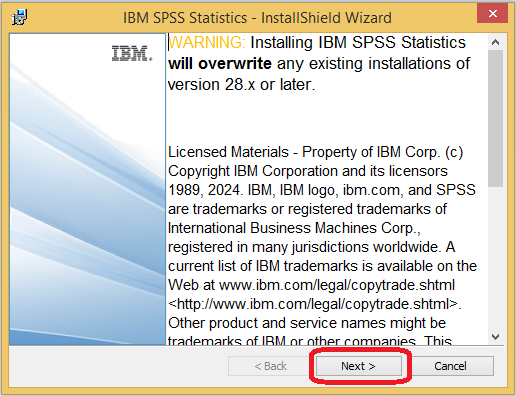Click the <http://www.ibm.com/legal/copytrade.shtml> line
Screen dimensions: 516x396
[314, 304]
